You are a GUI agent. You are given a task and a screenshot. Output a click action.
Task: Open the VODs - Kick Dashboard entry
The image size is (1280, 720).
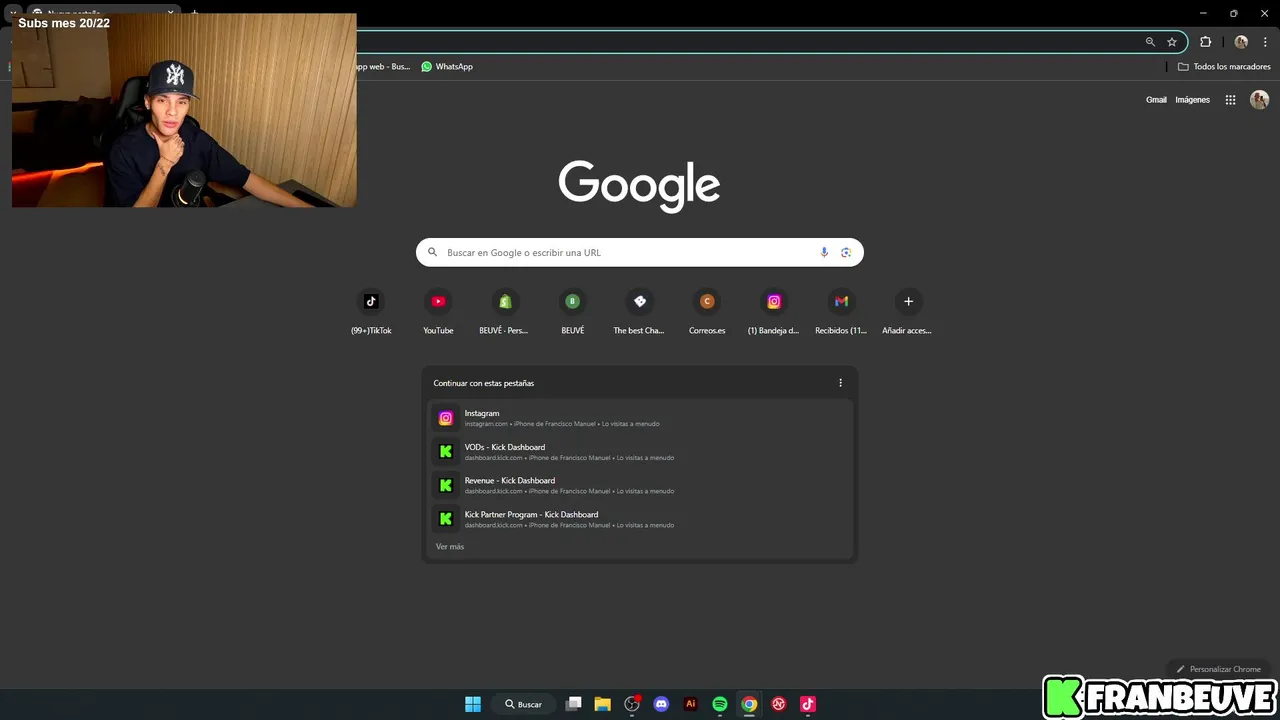[640, 452]
